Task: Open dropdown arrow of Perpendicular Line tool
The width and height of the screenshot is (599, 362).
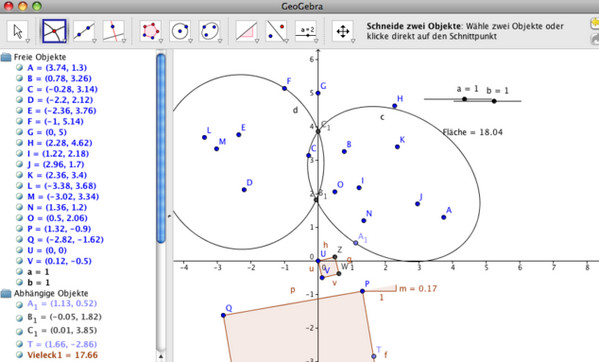Action: coord(123,40)
